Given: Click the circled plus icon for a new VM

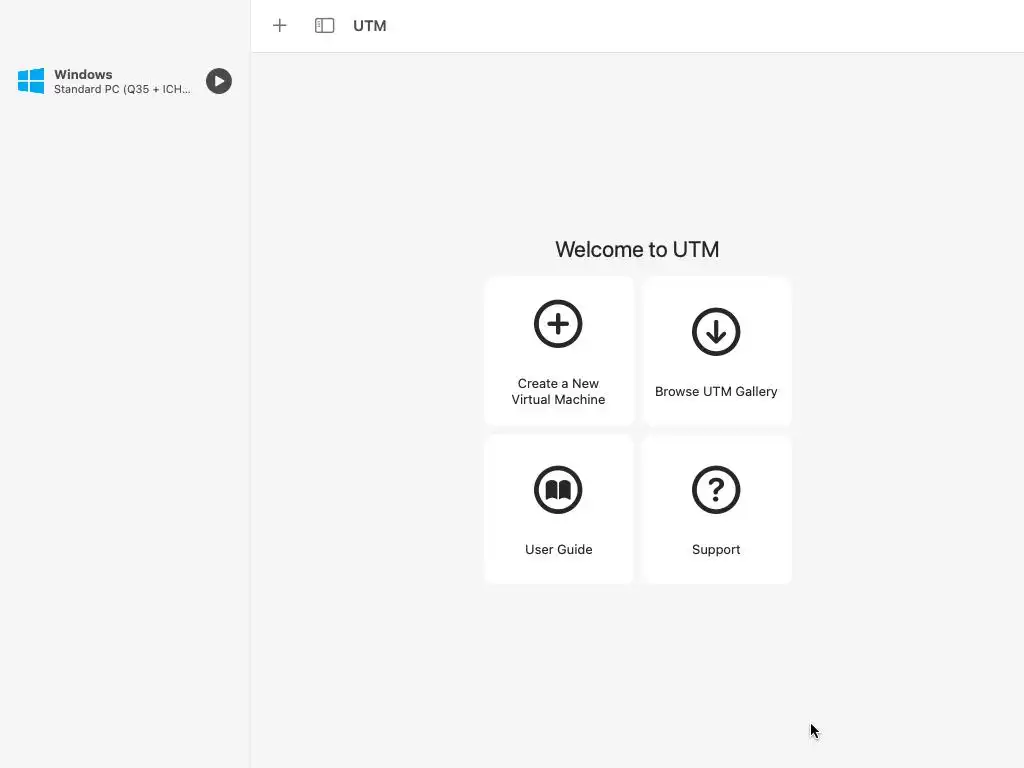Looking at the screenshot, I should 558,324.
